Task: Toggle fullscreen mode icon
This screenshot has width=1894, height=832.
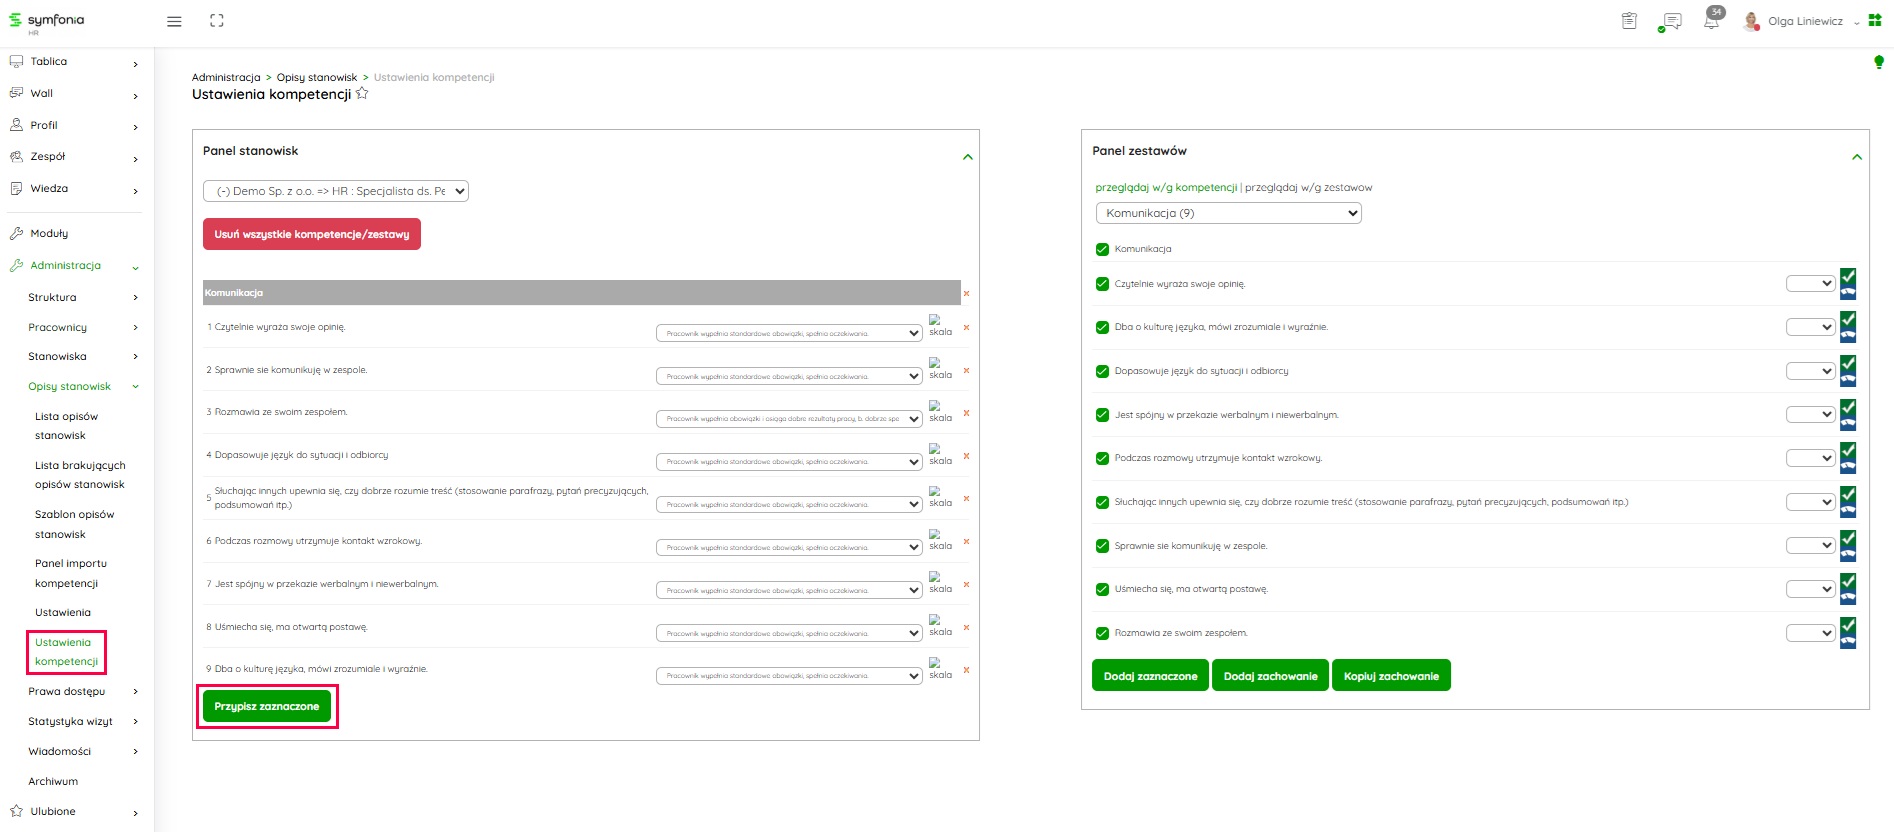Action: 216,21
